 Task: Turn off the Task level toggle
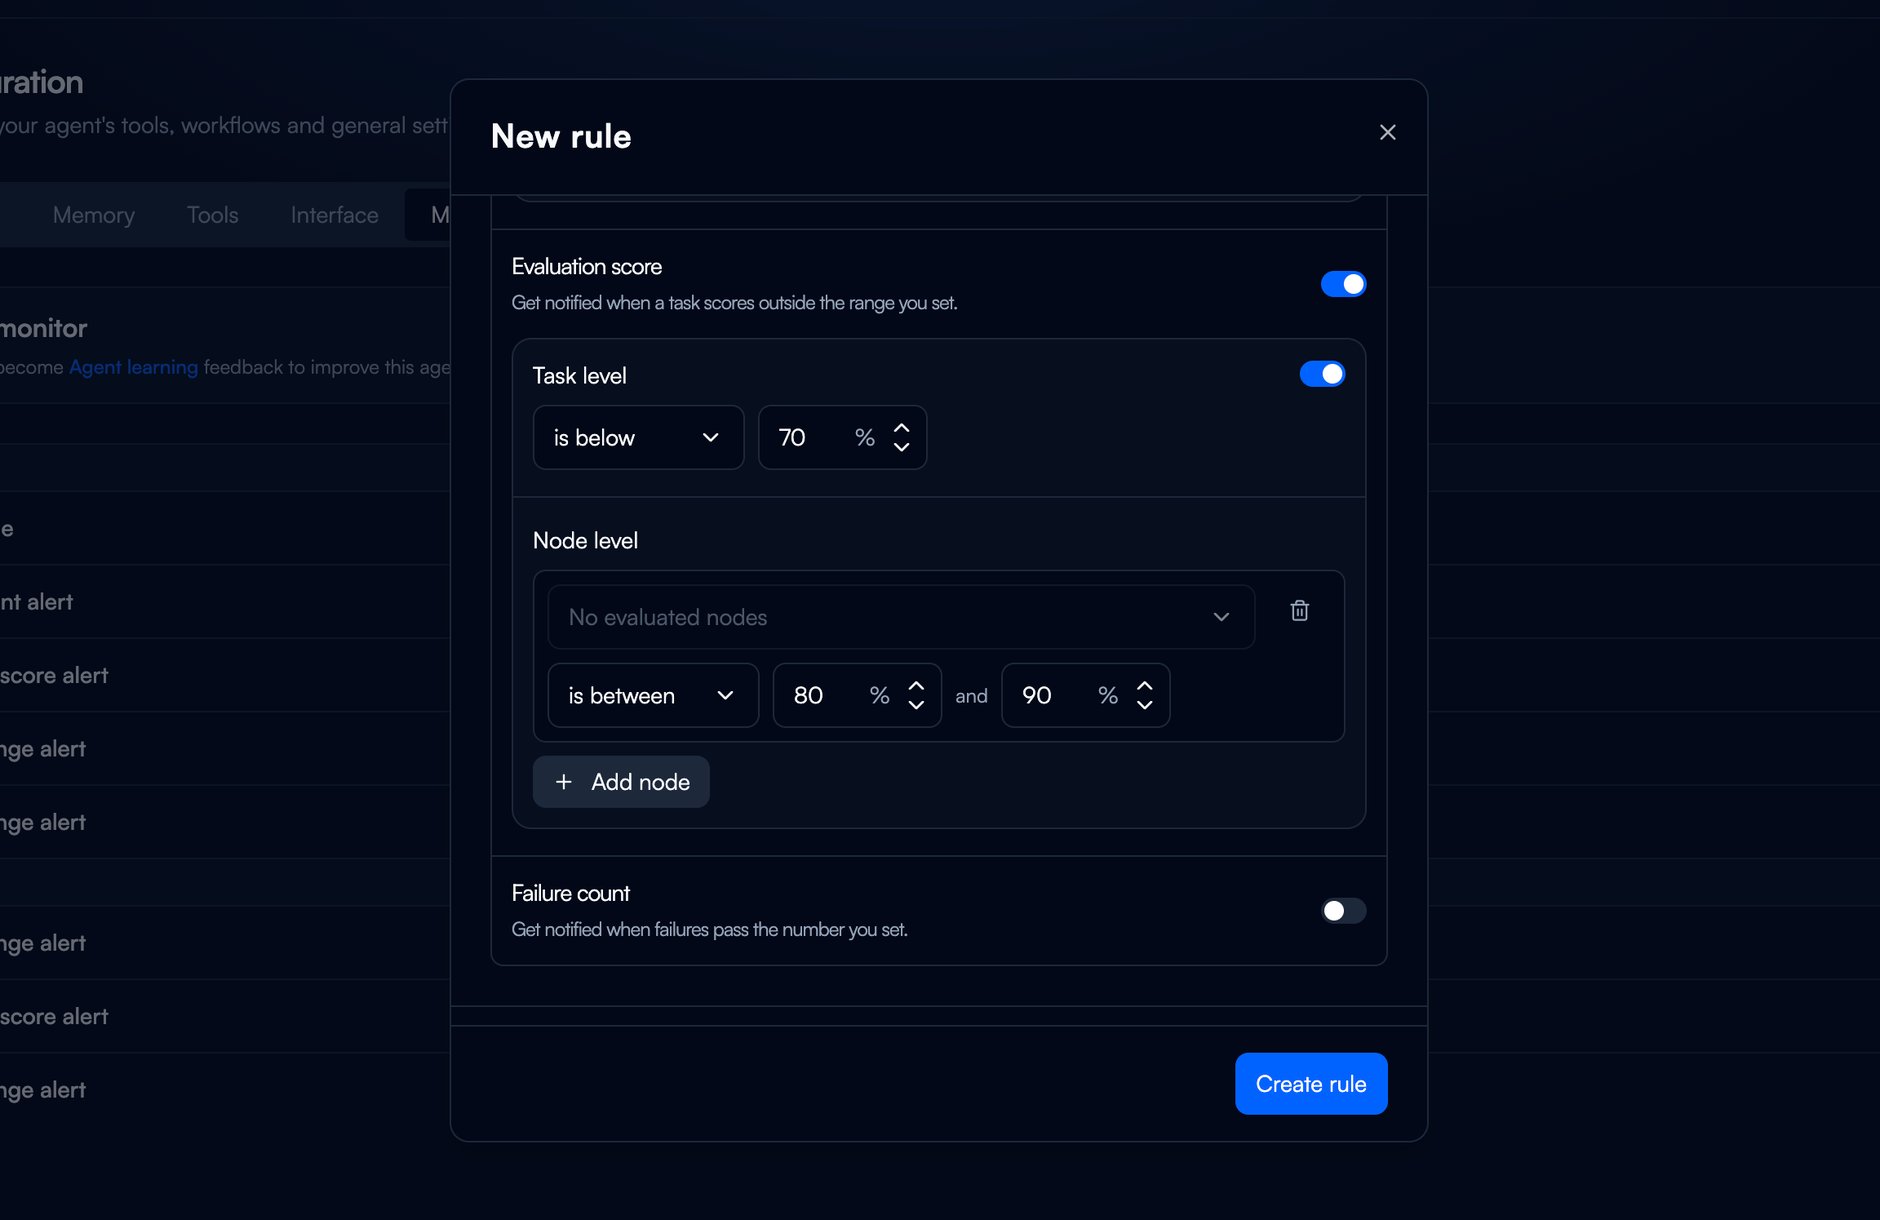(1322, 374)
